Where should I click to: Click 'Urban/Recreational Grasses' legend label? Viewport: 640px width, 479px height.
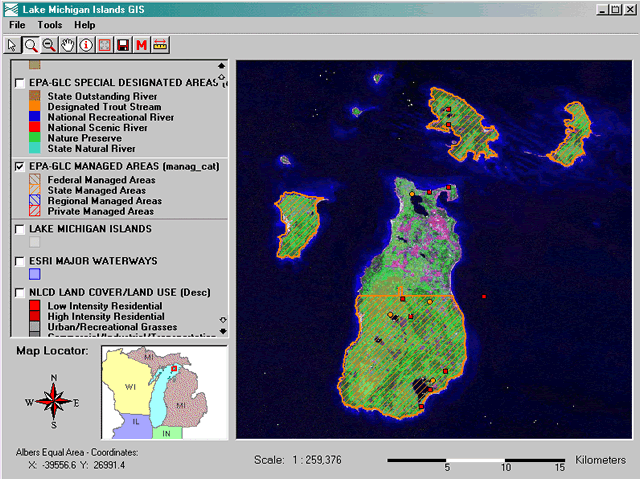112,327
